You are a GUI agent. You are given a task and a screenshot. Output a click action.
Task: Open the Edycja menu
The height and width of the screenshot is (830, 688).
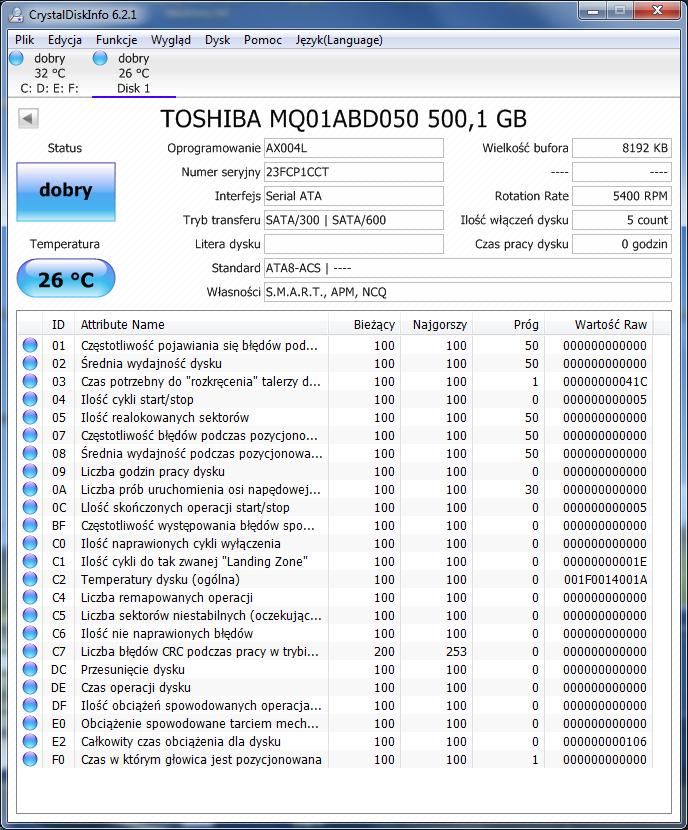pos(65,40)
